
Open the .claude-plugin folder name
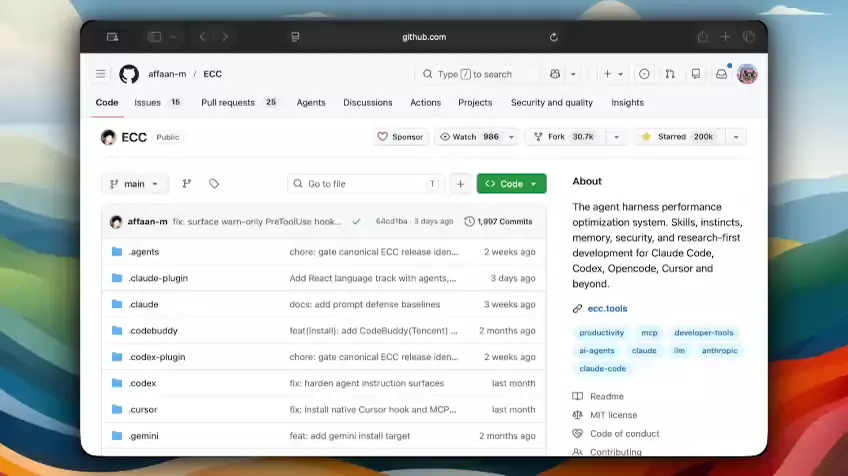click(158, 278)
